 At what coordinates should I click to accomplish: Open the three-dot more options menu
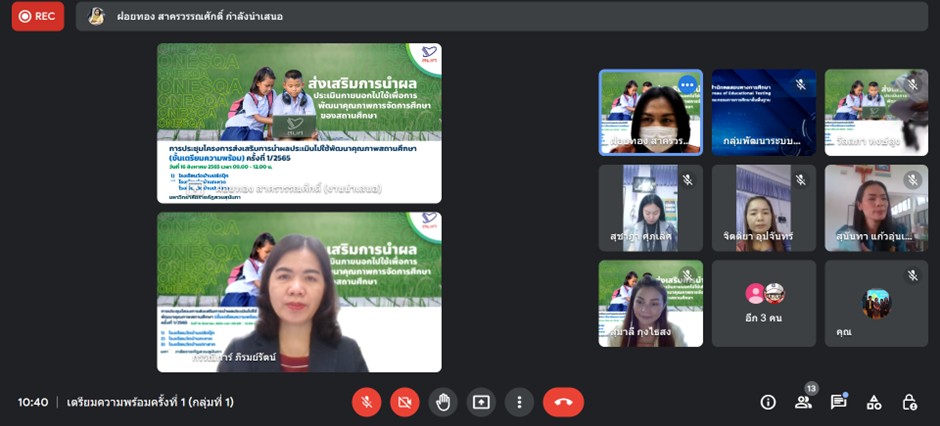[519, 402]
